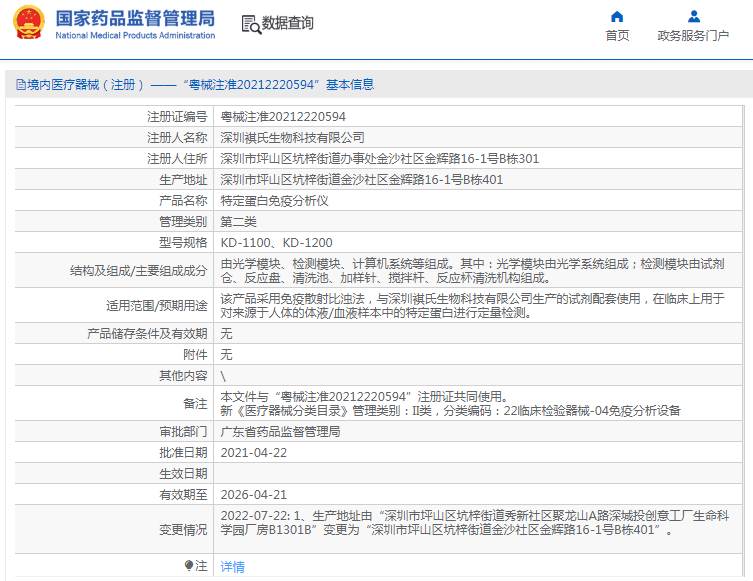Click 第二类 management category value
The image size is (753, 581).
click(238, 222)
